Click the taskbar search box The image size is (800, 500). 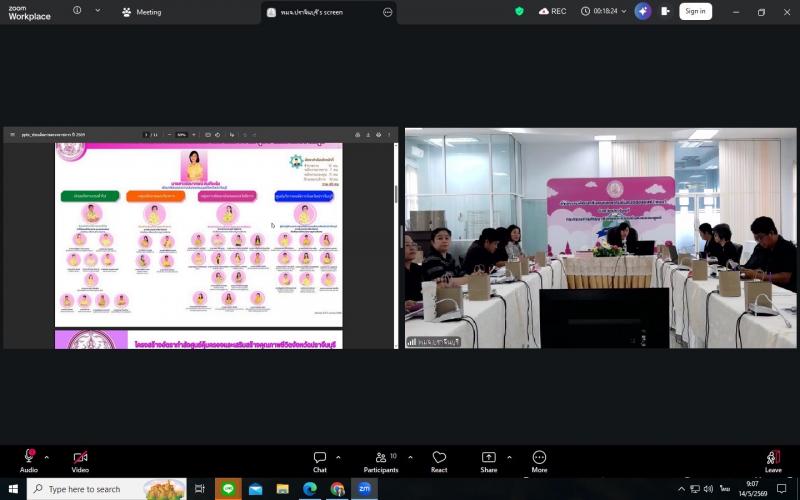pos(107,489)
